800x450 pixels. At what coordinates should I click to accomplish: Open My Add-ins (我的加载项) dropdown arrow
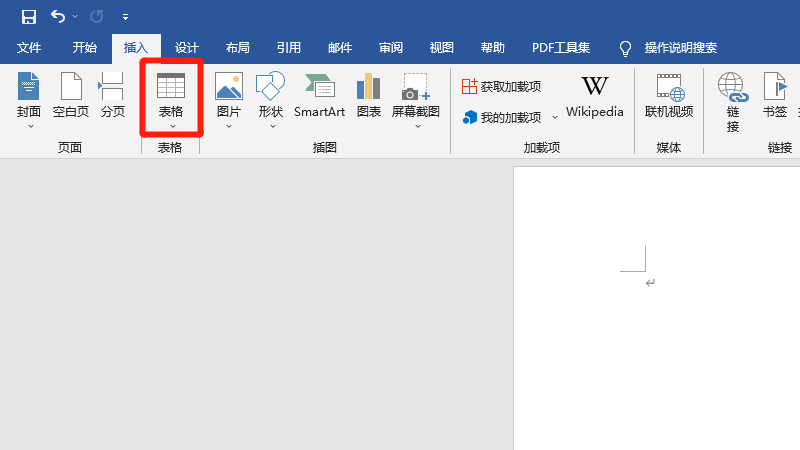(x=555, y=118)
